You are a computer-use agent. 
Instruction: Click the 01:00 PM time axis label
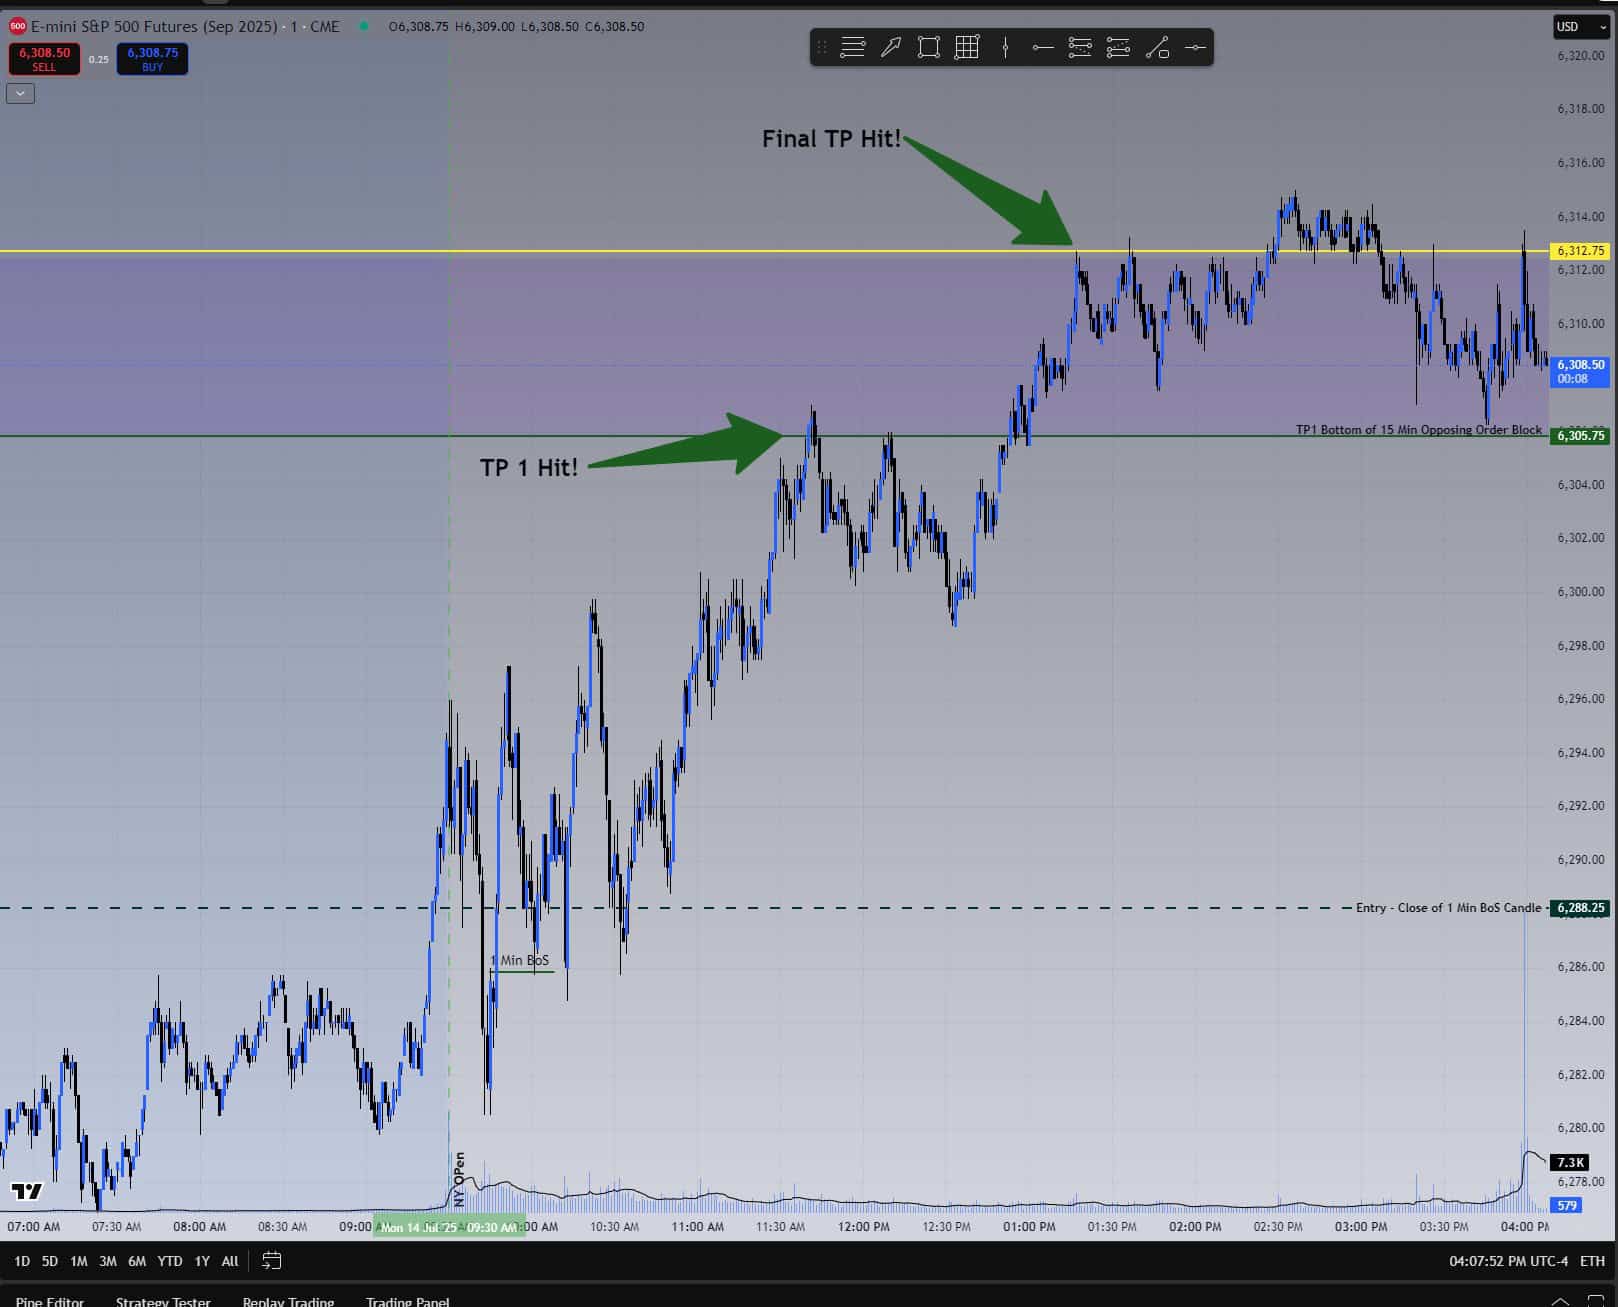coord(1029,1227)
